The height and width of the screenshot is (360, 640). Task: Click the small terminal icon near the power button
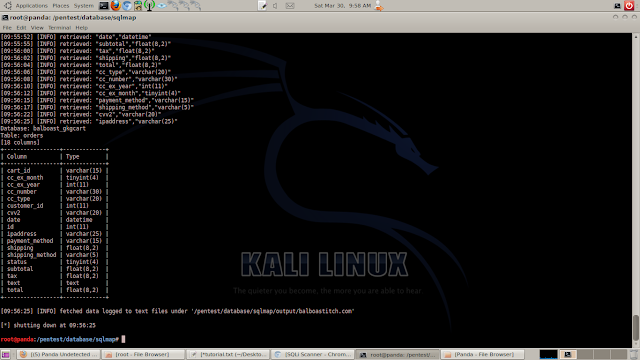point(618,6)
